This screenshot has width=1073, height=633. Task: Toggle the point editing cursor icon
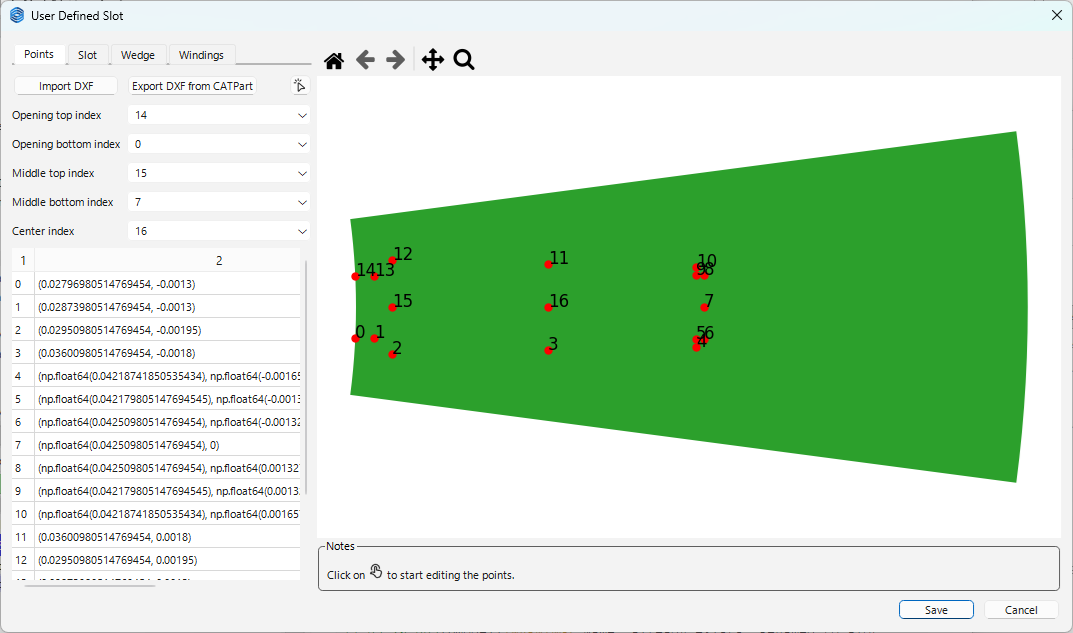click(299, 86)
